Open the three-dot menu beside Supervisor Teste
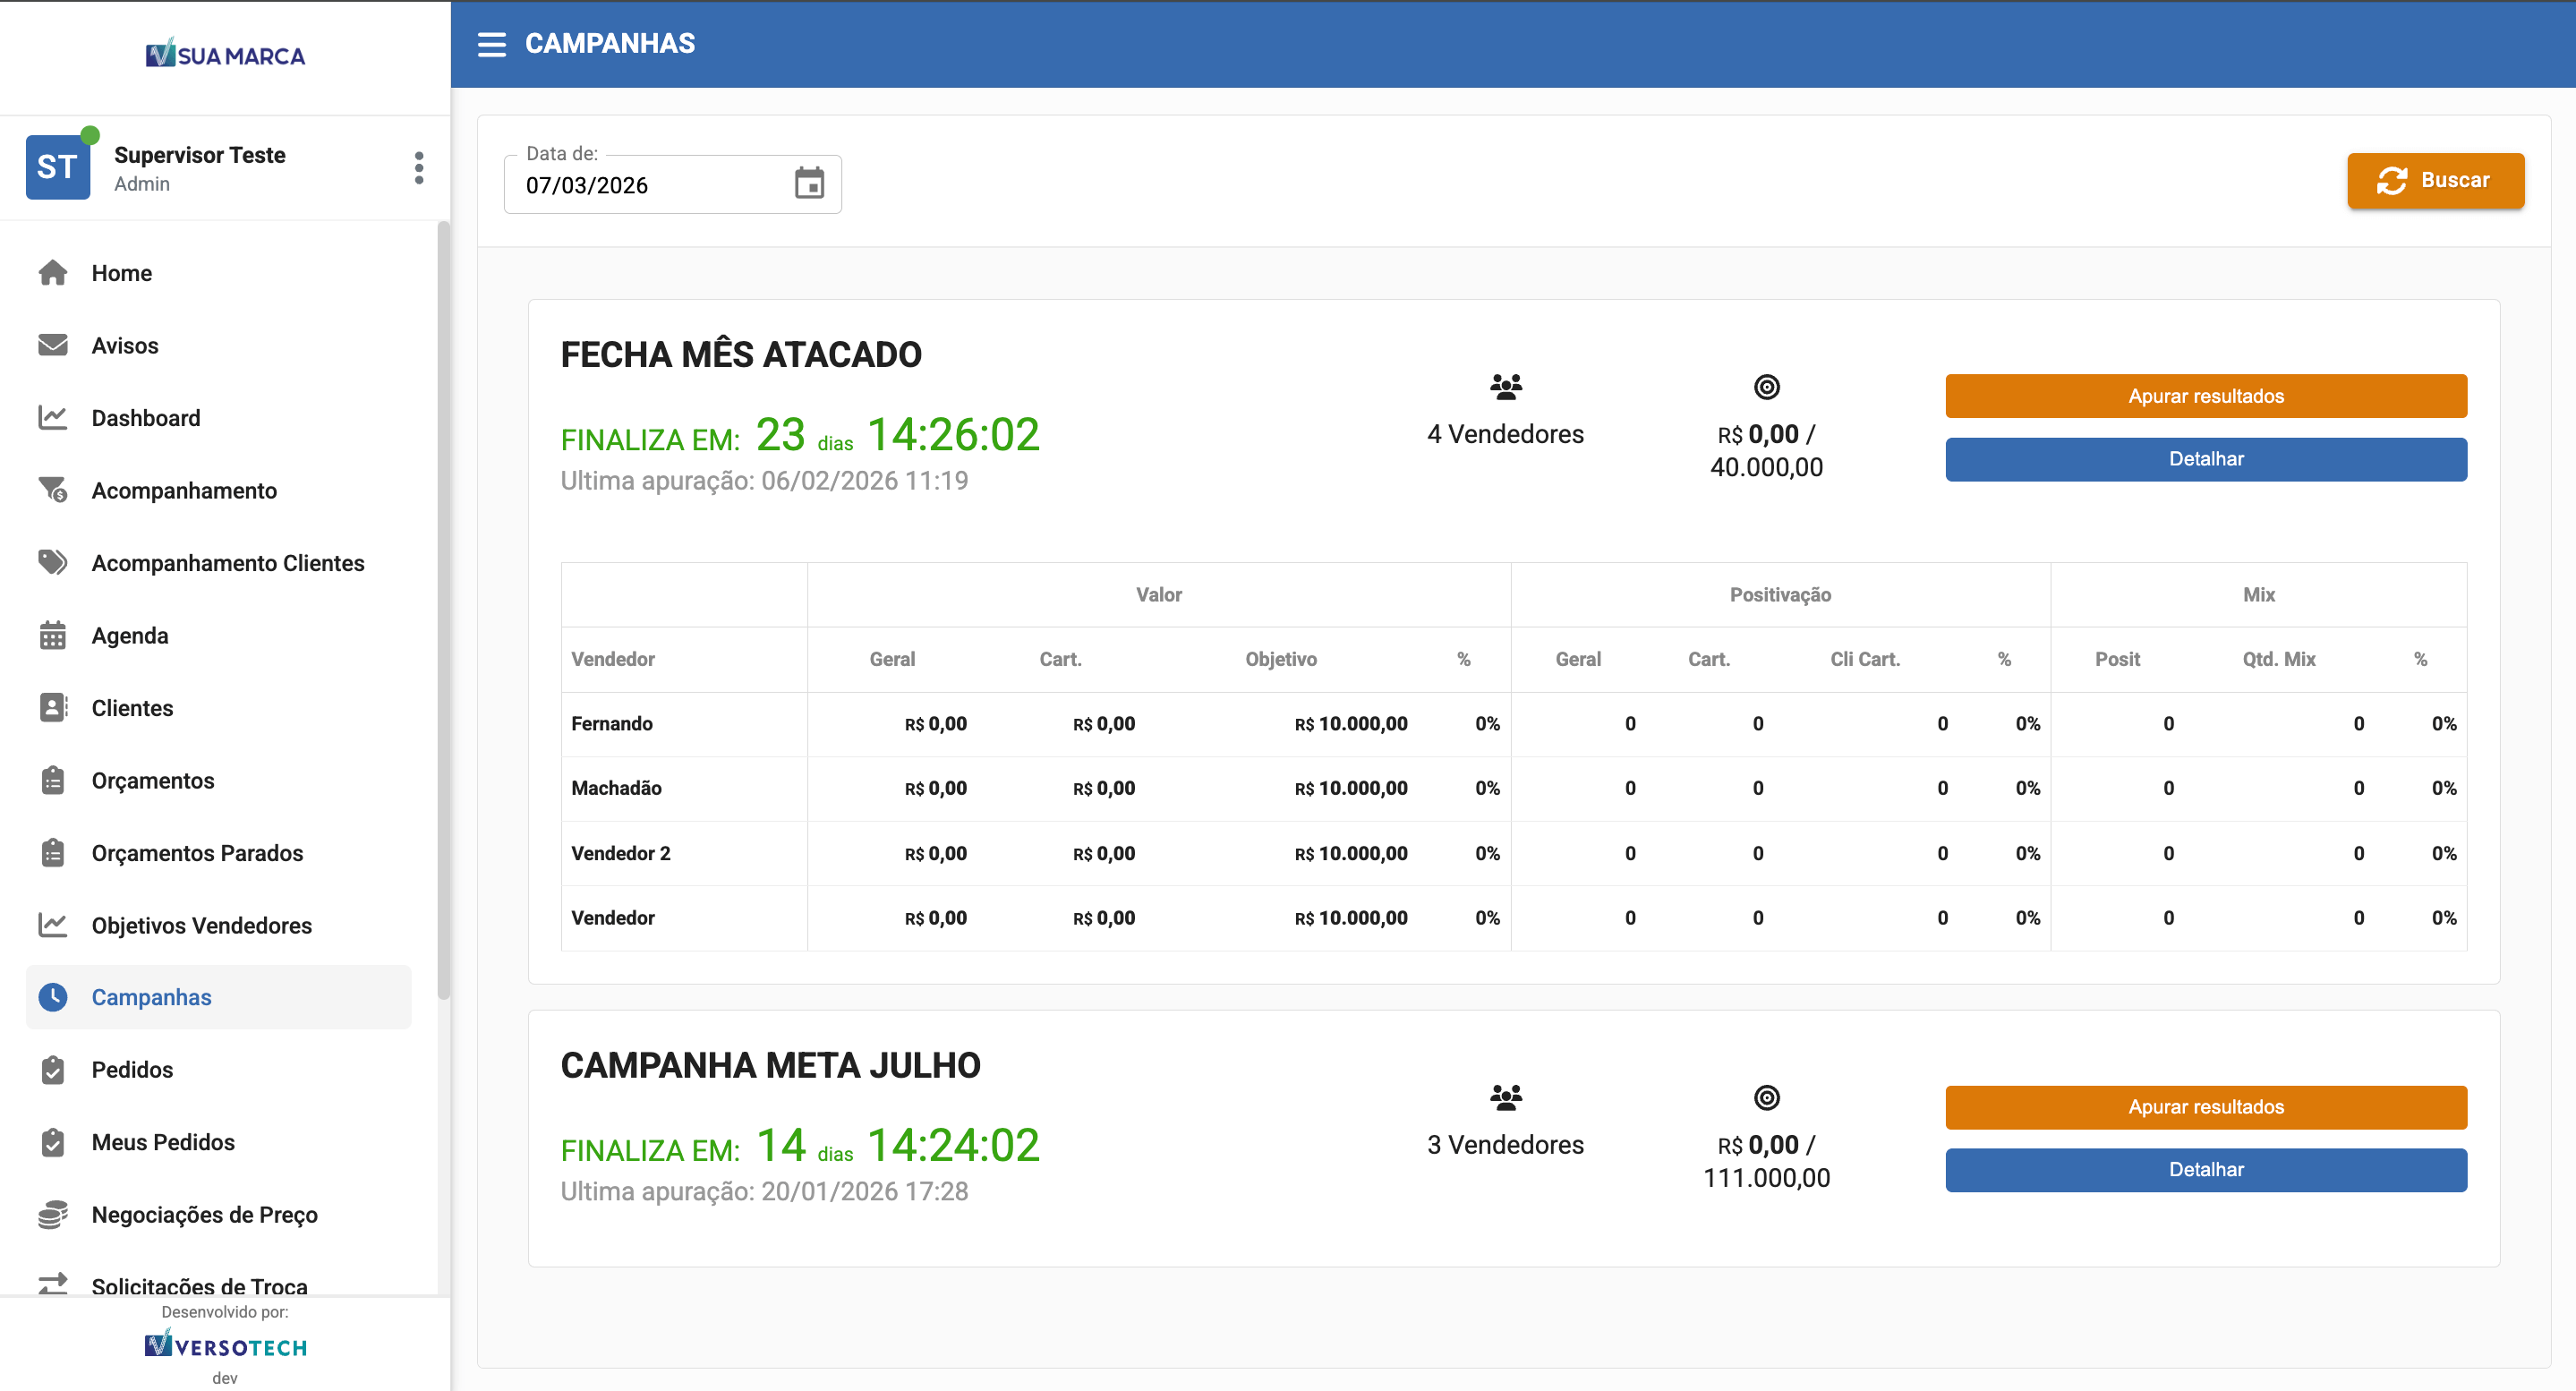The image size is (2576, 1391). pos(419,167)
